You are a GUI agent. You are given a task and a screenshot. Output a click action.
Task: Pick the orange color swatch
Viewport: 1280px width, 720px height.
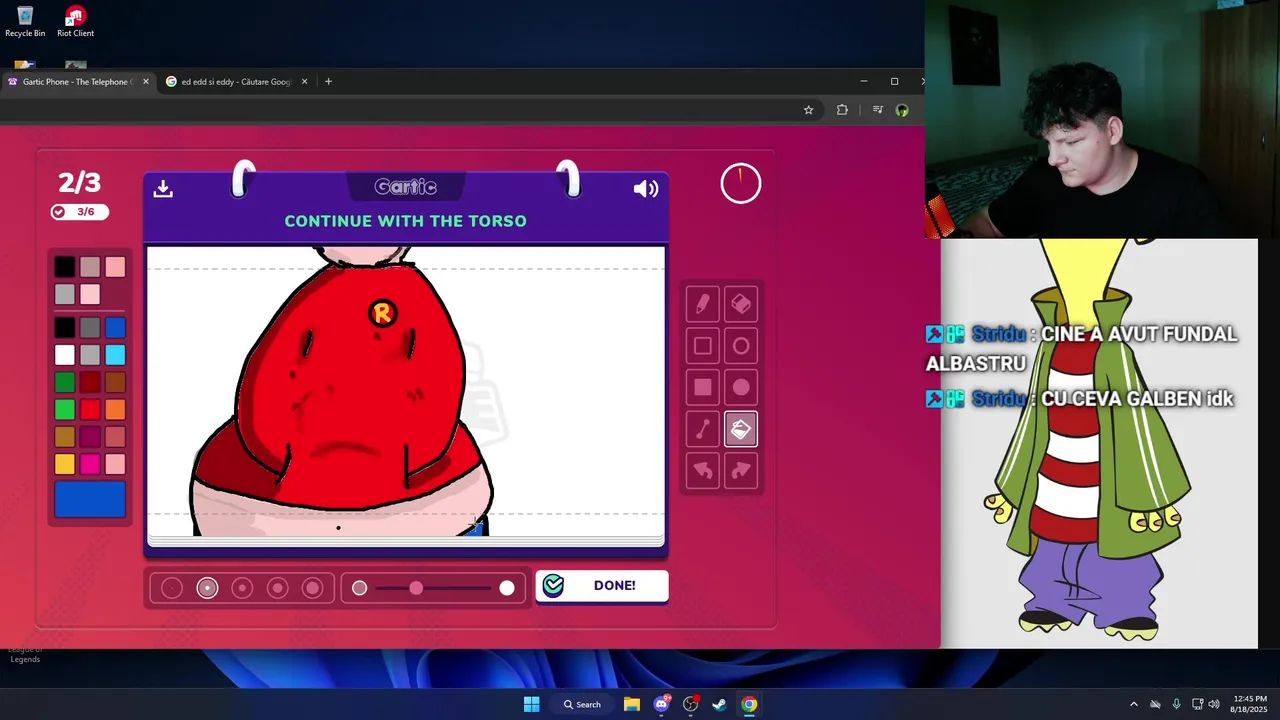tap(116, 410)
